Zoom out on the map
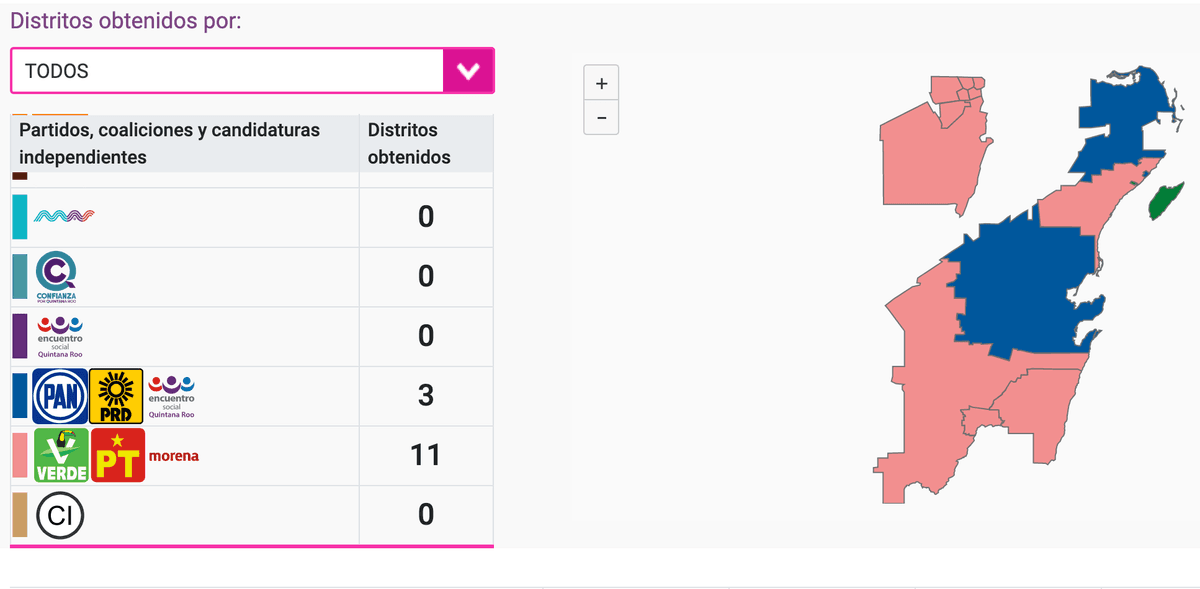This screenshot has height=589, width=1200. click(x=601, y=117)
